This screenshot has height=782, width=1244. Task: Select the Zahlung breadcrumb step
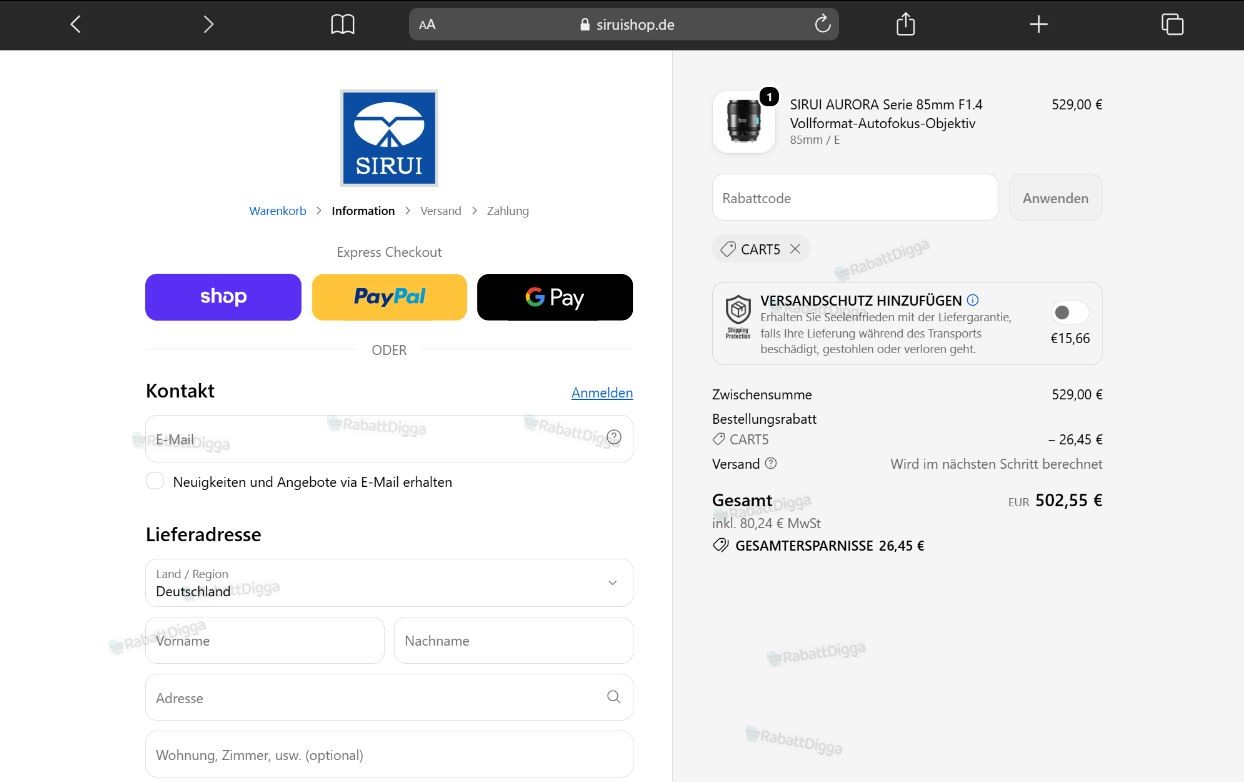(x=508, y=211)
